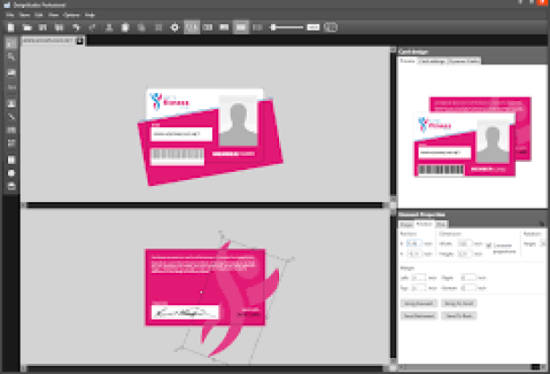Close the open document tab
Image resolution: width=550 pixels, height=374 pixels.
[x=80, y=41]
